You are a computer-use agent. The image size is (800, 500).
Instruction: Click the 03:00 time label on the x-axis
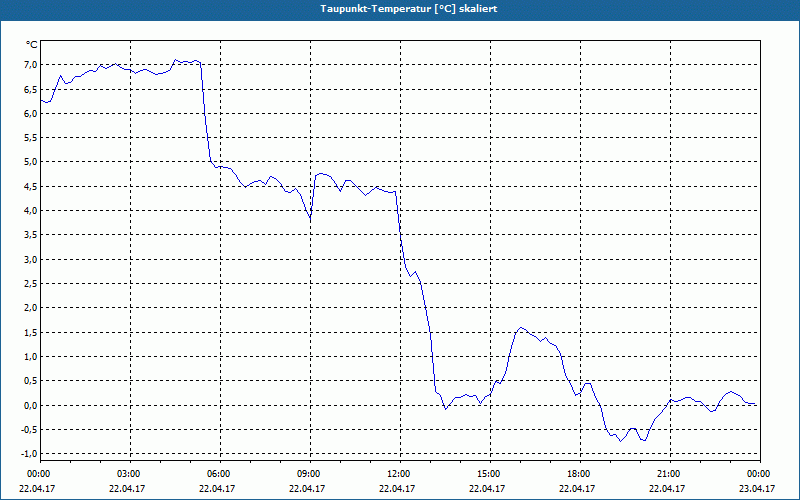131,474
